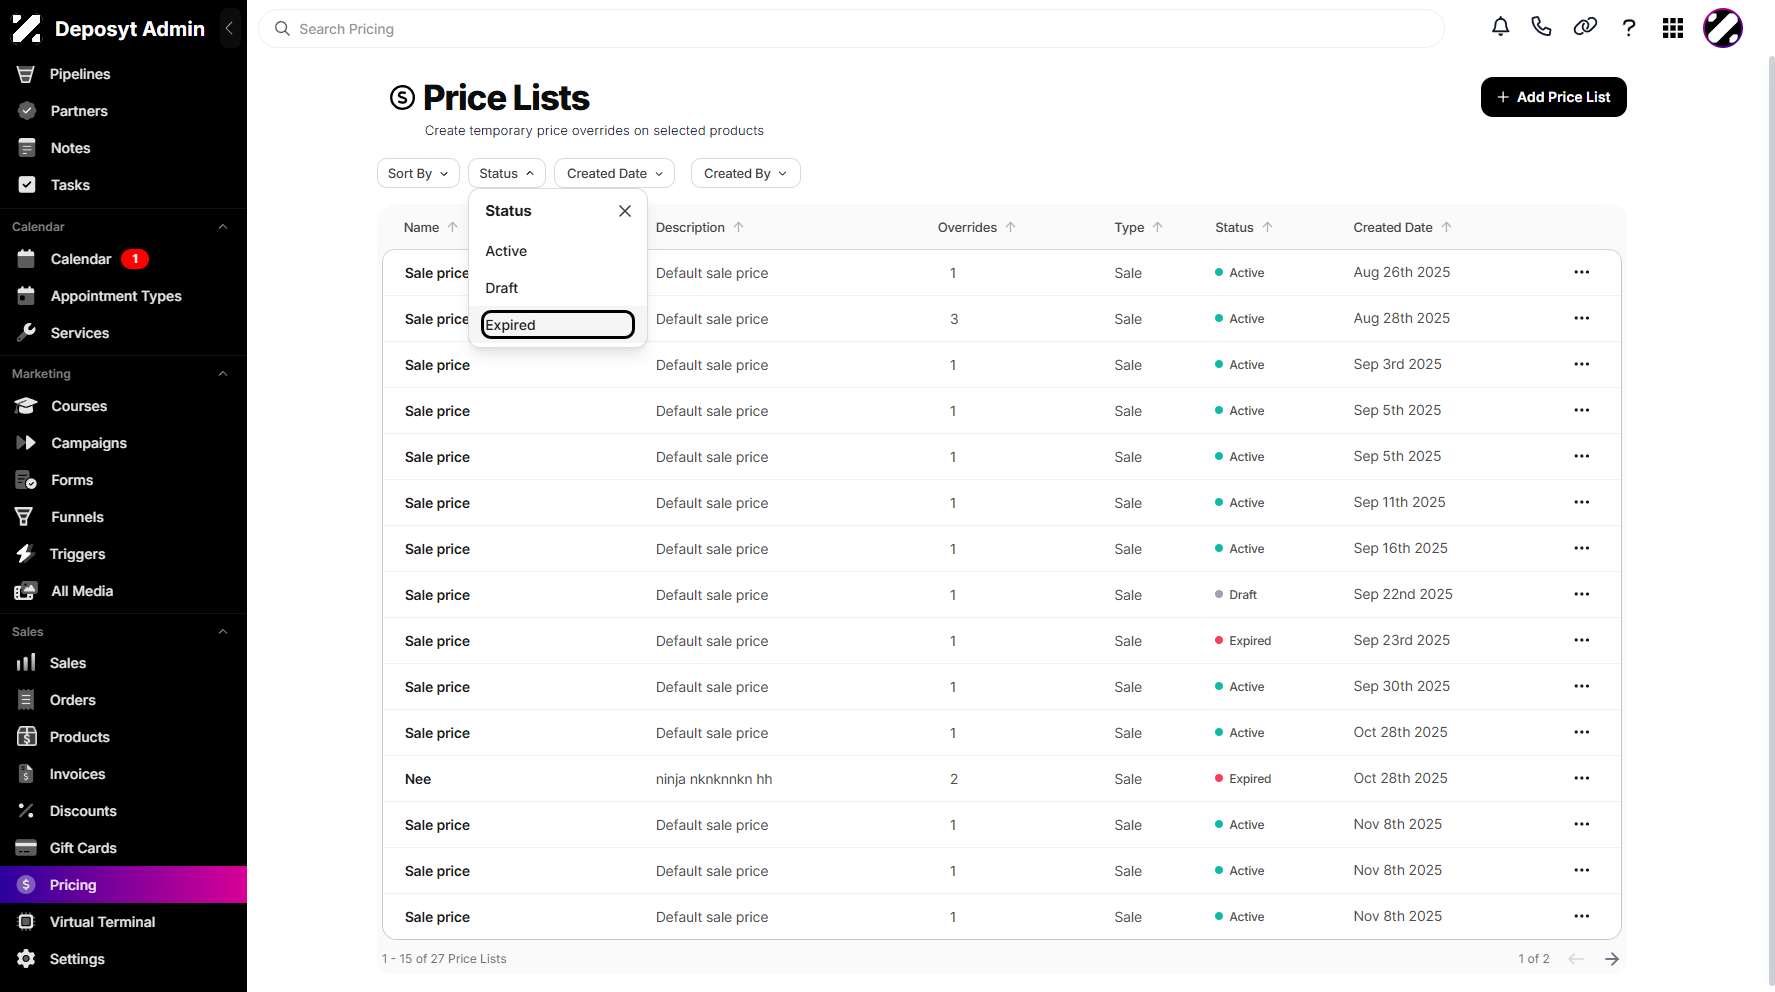Open the Created By filter
The height and width of the screenshot is (992, 1775).
(x=746, y=173)
